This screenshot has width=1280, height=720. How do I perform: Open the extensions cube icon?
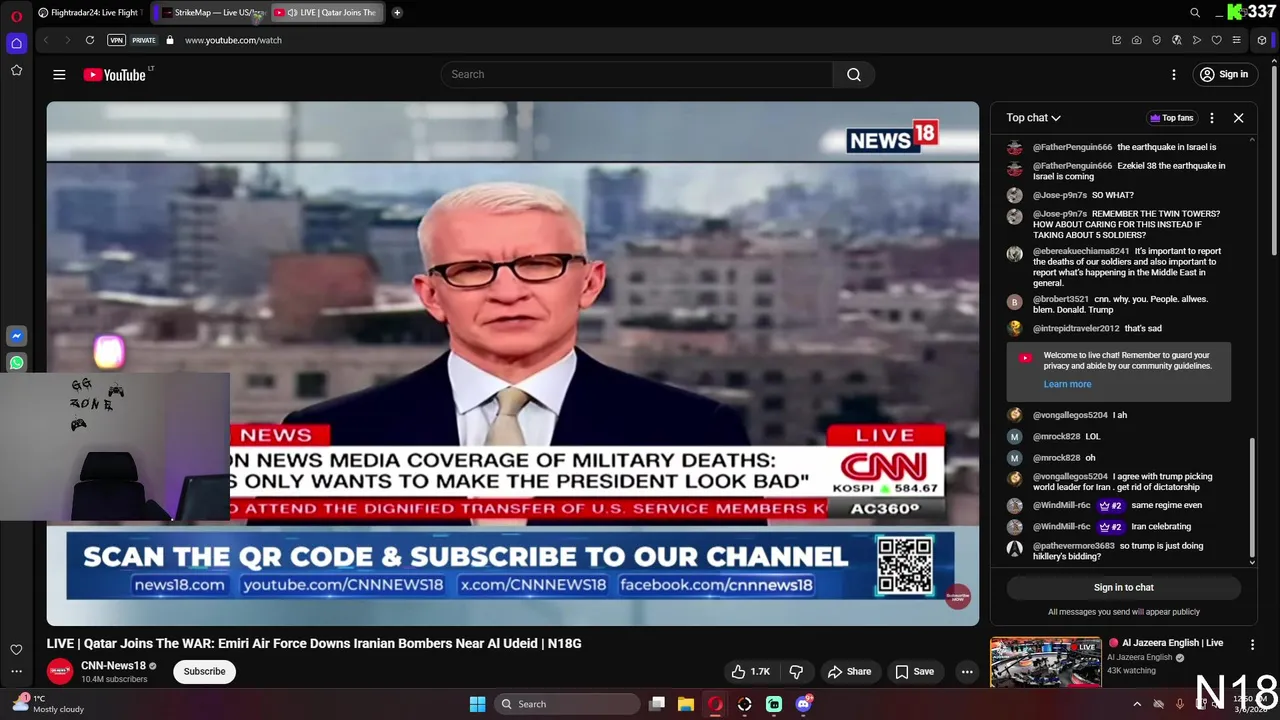1262,40
